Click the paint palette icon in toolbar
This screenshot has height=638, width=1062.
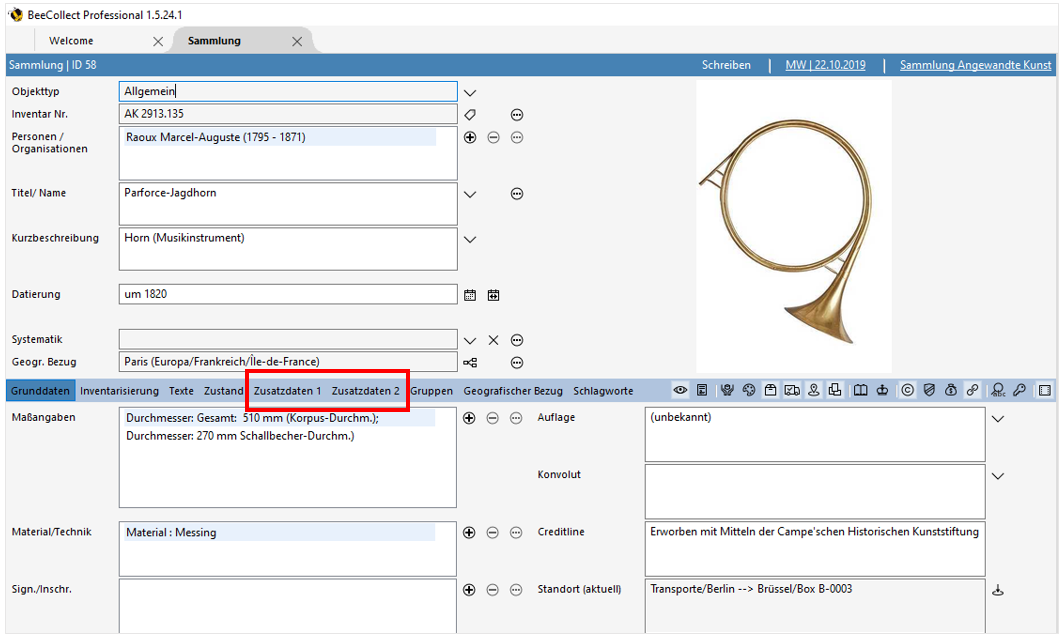click(749, 391)
